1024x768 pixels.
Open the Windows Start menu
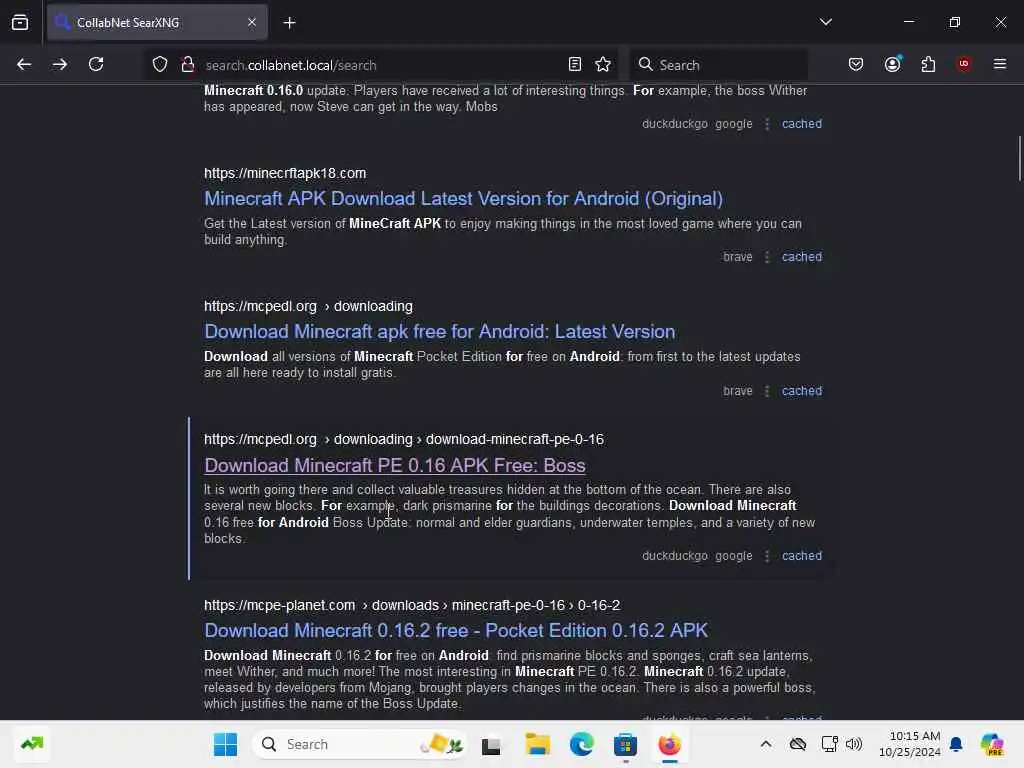point(225,744)
